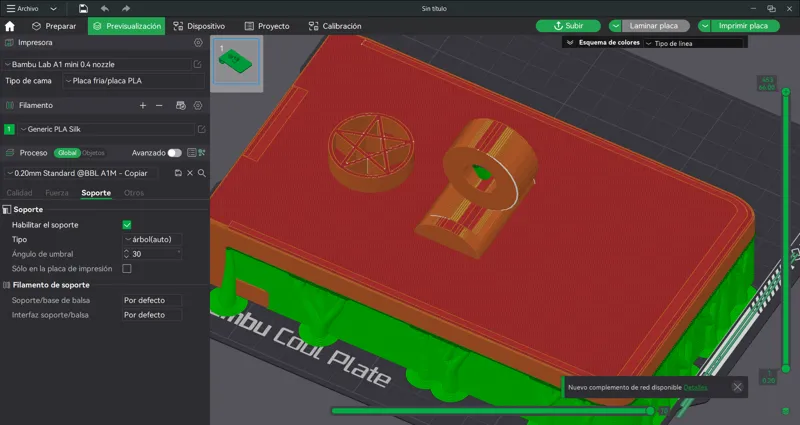Go to the home screen icon

10,26
